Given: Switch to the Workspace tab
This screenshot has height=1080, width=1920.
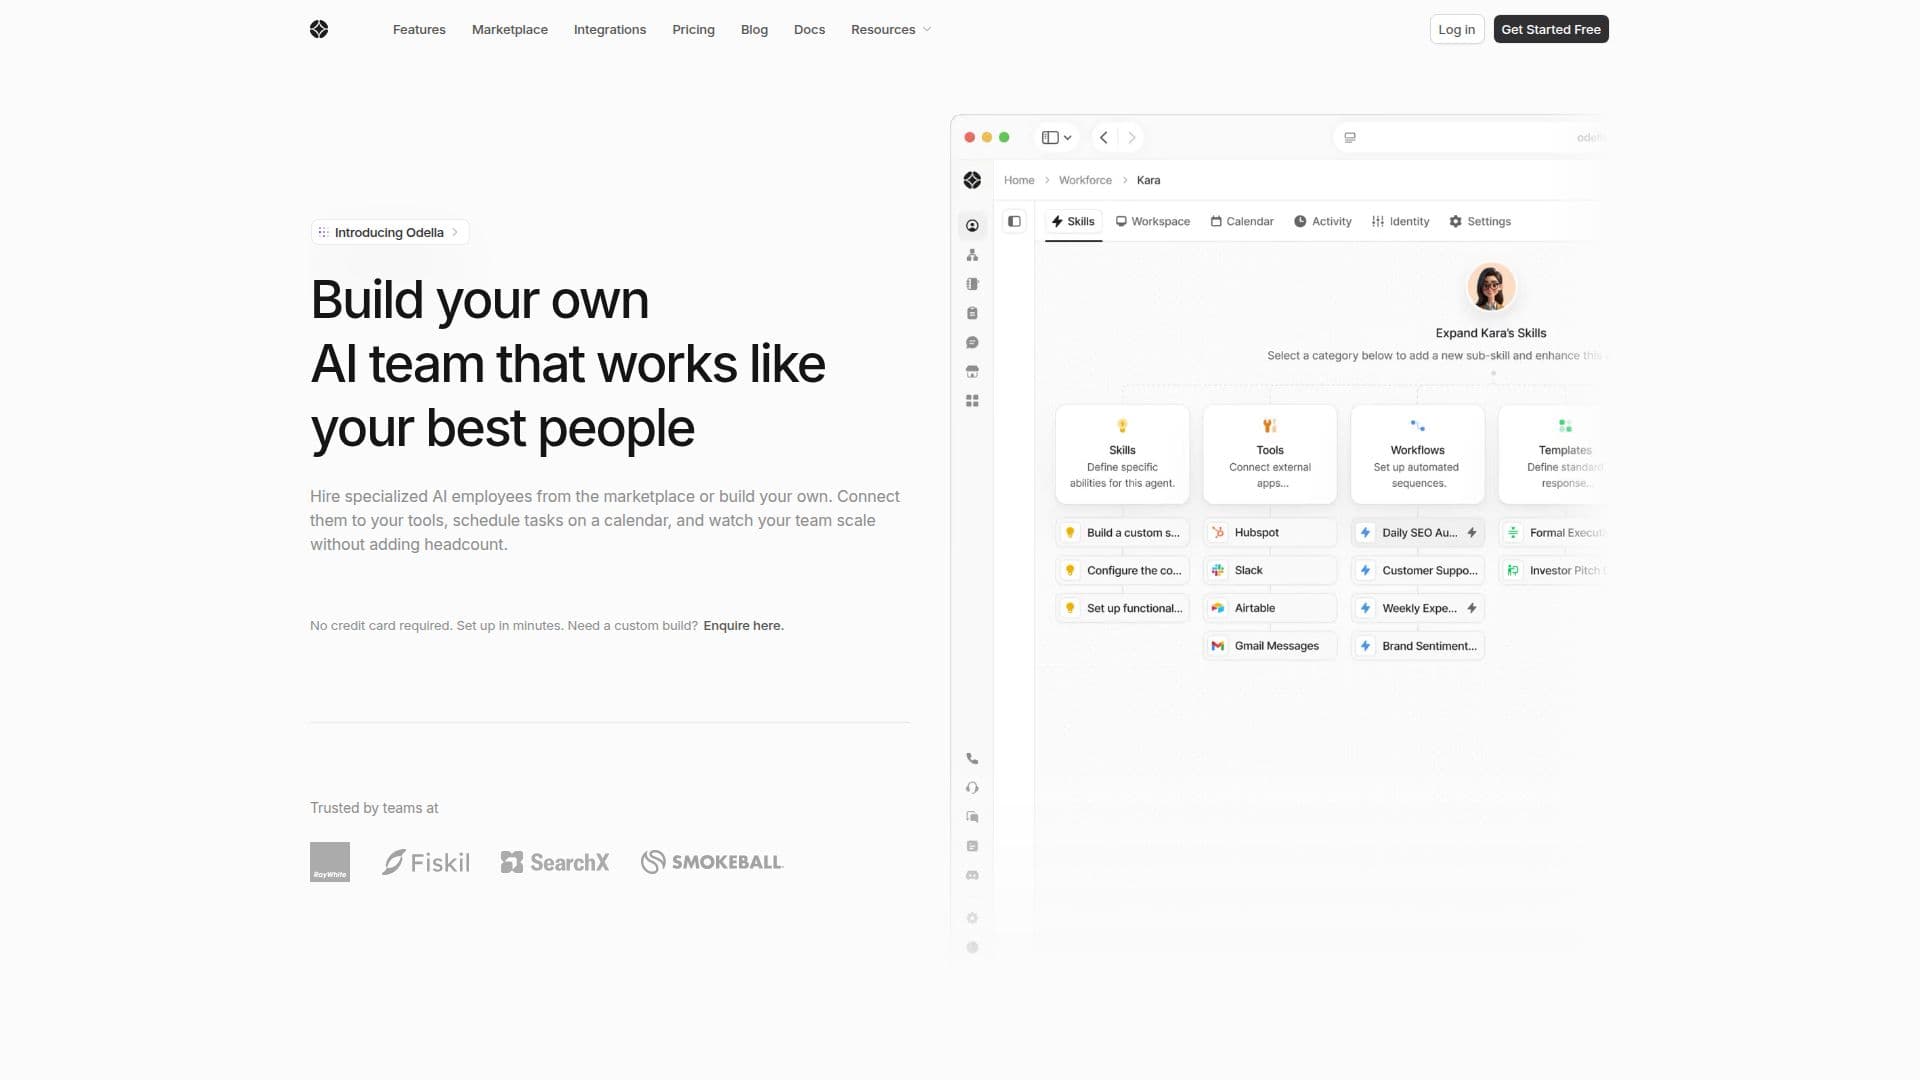Looking at the screenshot, I should 1153,222.
